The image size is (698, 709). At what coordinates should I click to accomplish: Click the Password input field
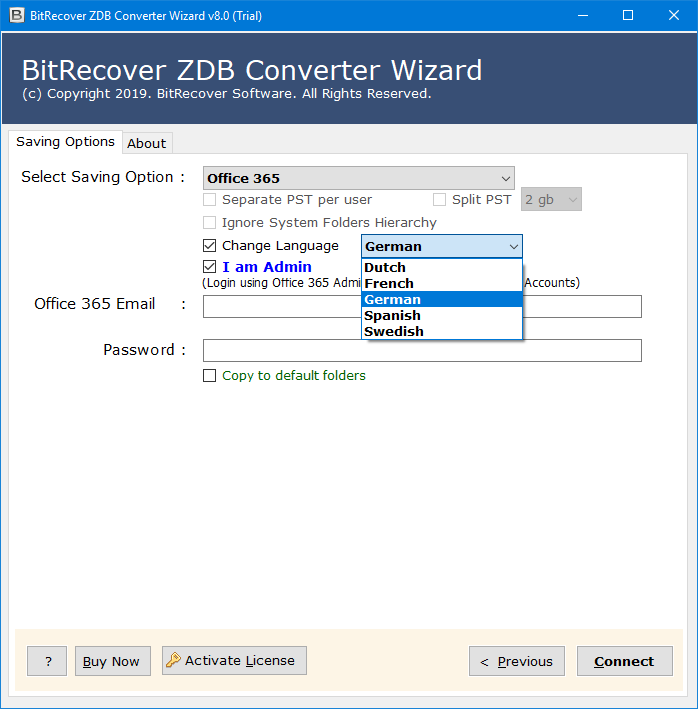pyautogui.click(x=421, y=350)
